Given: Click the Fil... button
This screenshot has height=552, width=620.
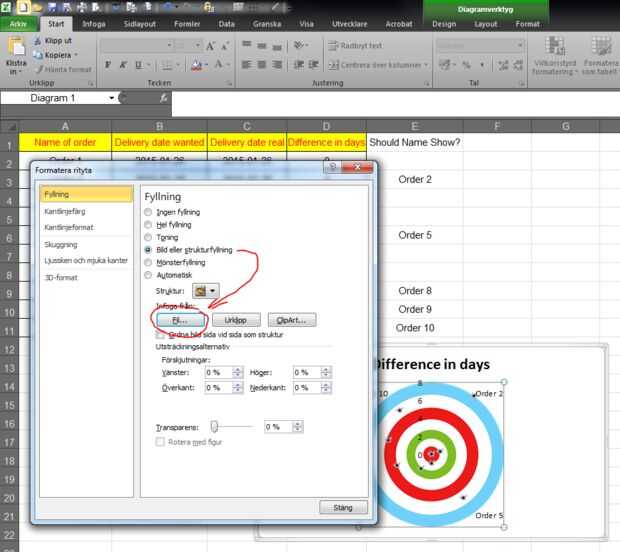Looking at the screenshot, I should (180, 320).
